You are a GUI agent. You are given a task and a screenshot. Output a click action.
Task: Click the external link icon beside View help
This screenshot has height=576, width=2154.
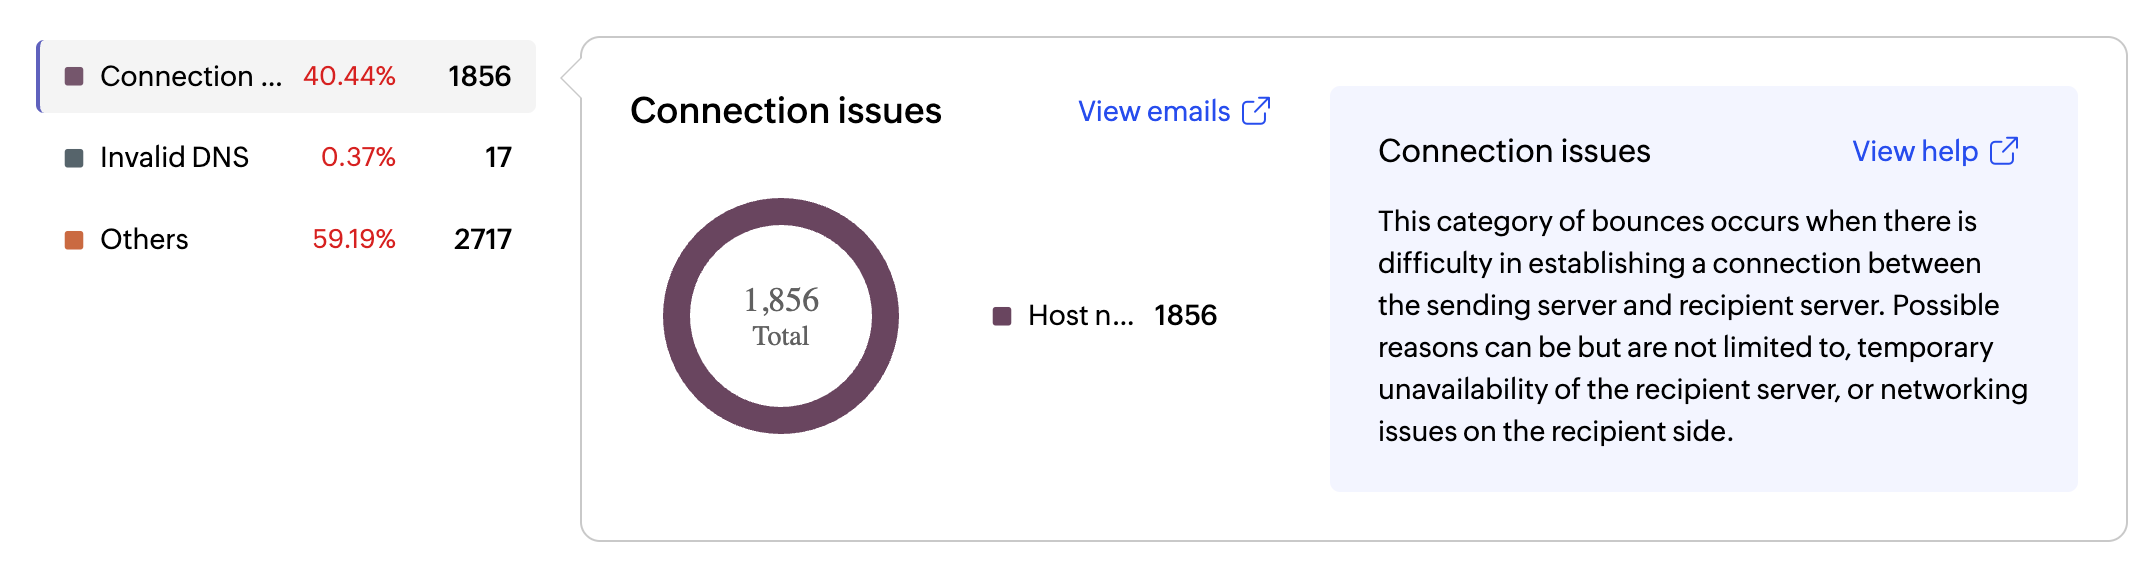click(2004, 151)
